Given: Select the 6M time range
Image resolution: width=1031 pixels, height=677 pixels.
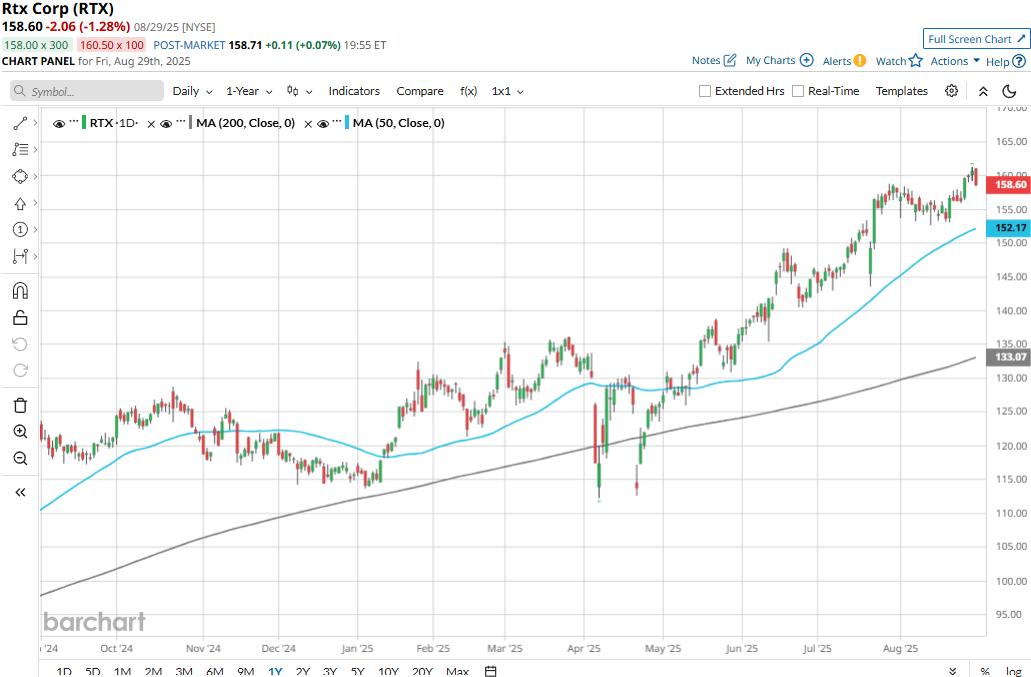Looking at the screenshot, I should point(215,671).
